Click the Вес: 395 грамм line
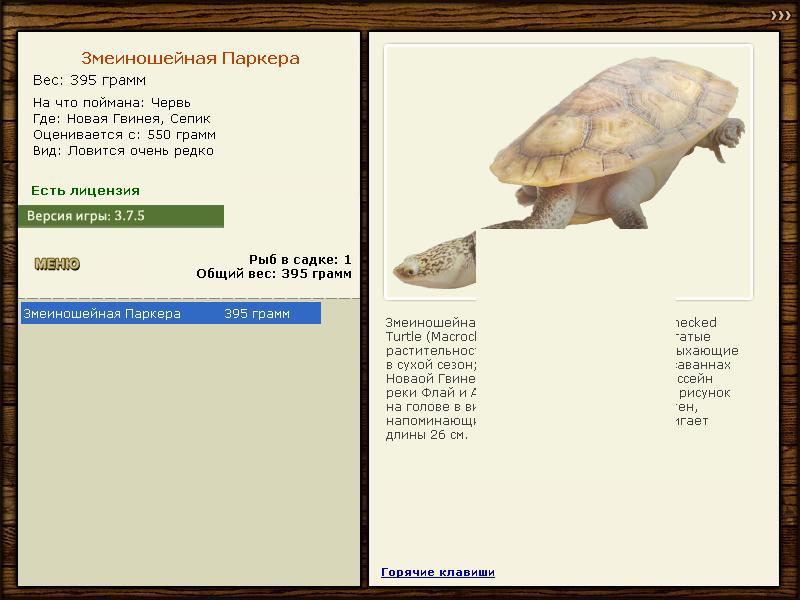 [x=89, y=81]
